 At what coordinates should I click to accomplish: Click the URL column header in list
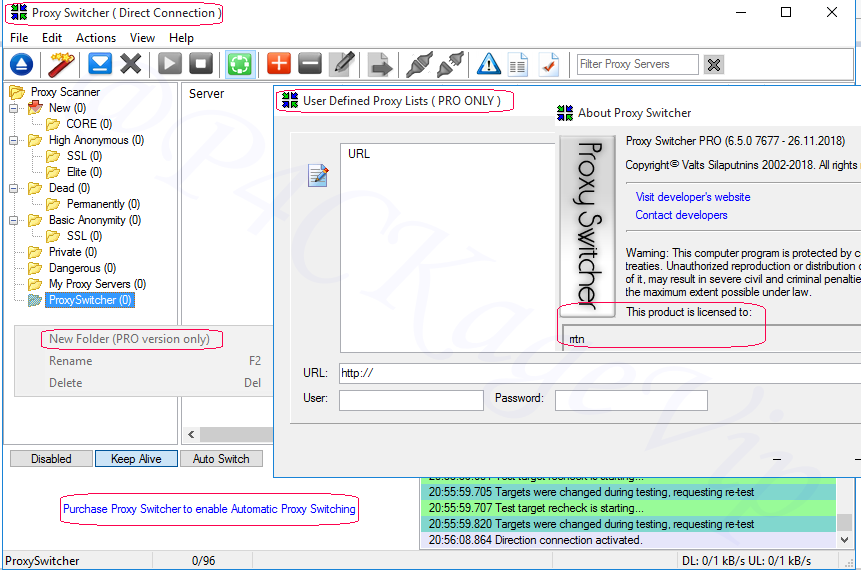click(359, 154)
